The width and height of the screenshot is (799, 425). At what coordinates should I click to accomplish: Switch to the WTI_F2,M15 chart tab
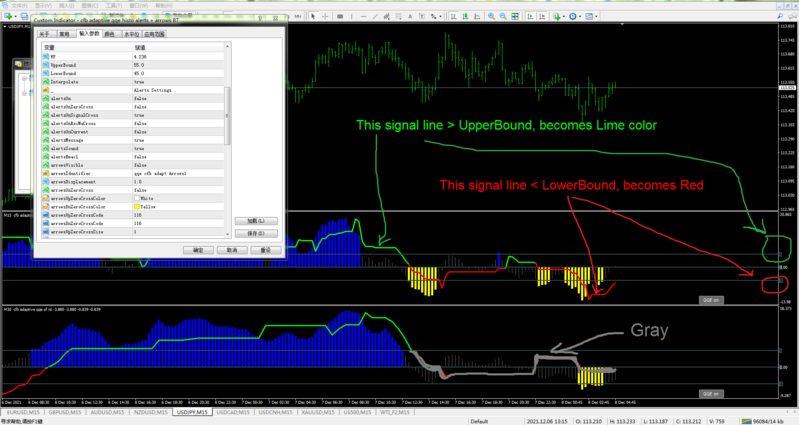pyautogui.click(x=394, y=412)
